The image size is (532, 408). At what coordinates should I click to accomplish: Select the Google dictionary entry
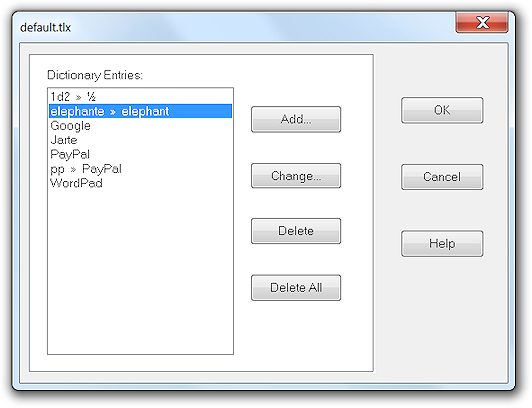tap(140, 125)
